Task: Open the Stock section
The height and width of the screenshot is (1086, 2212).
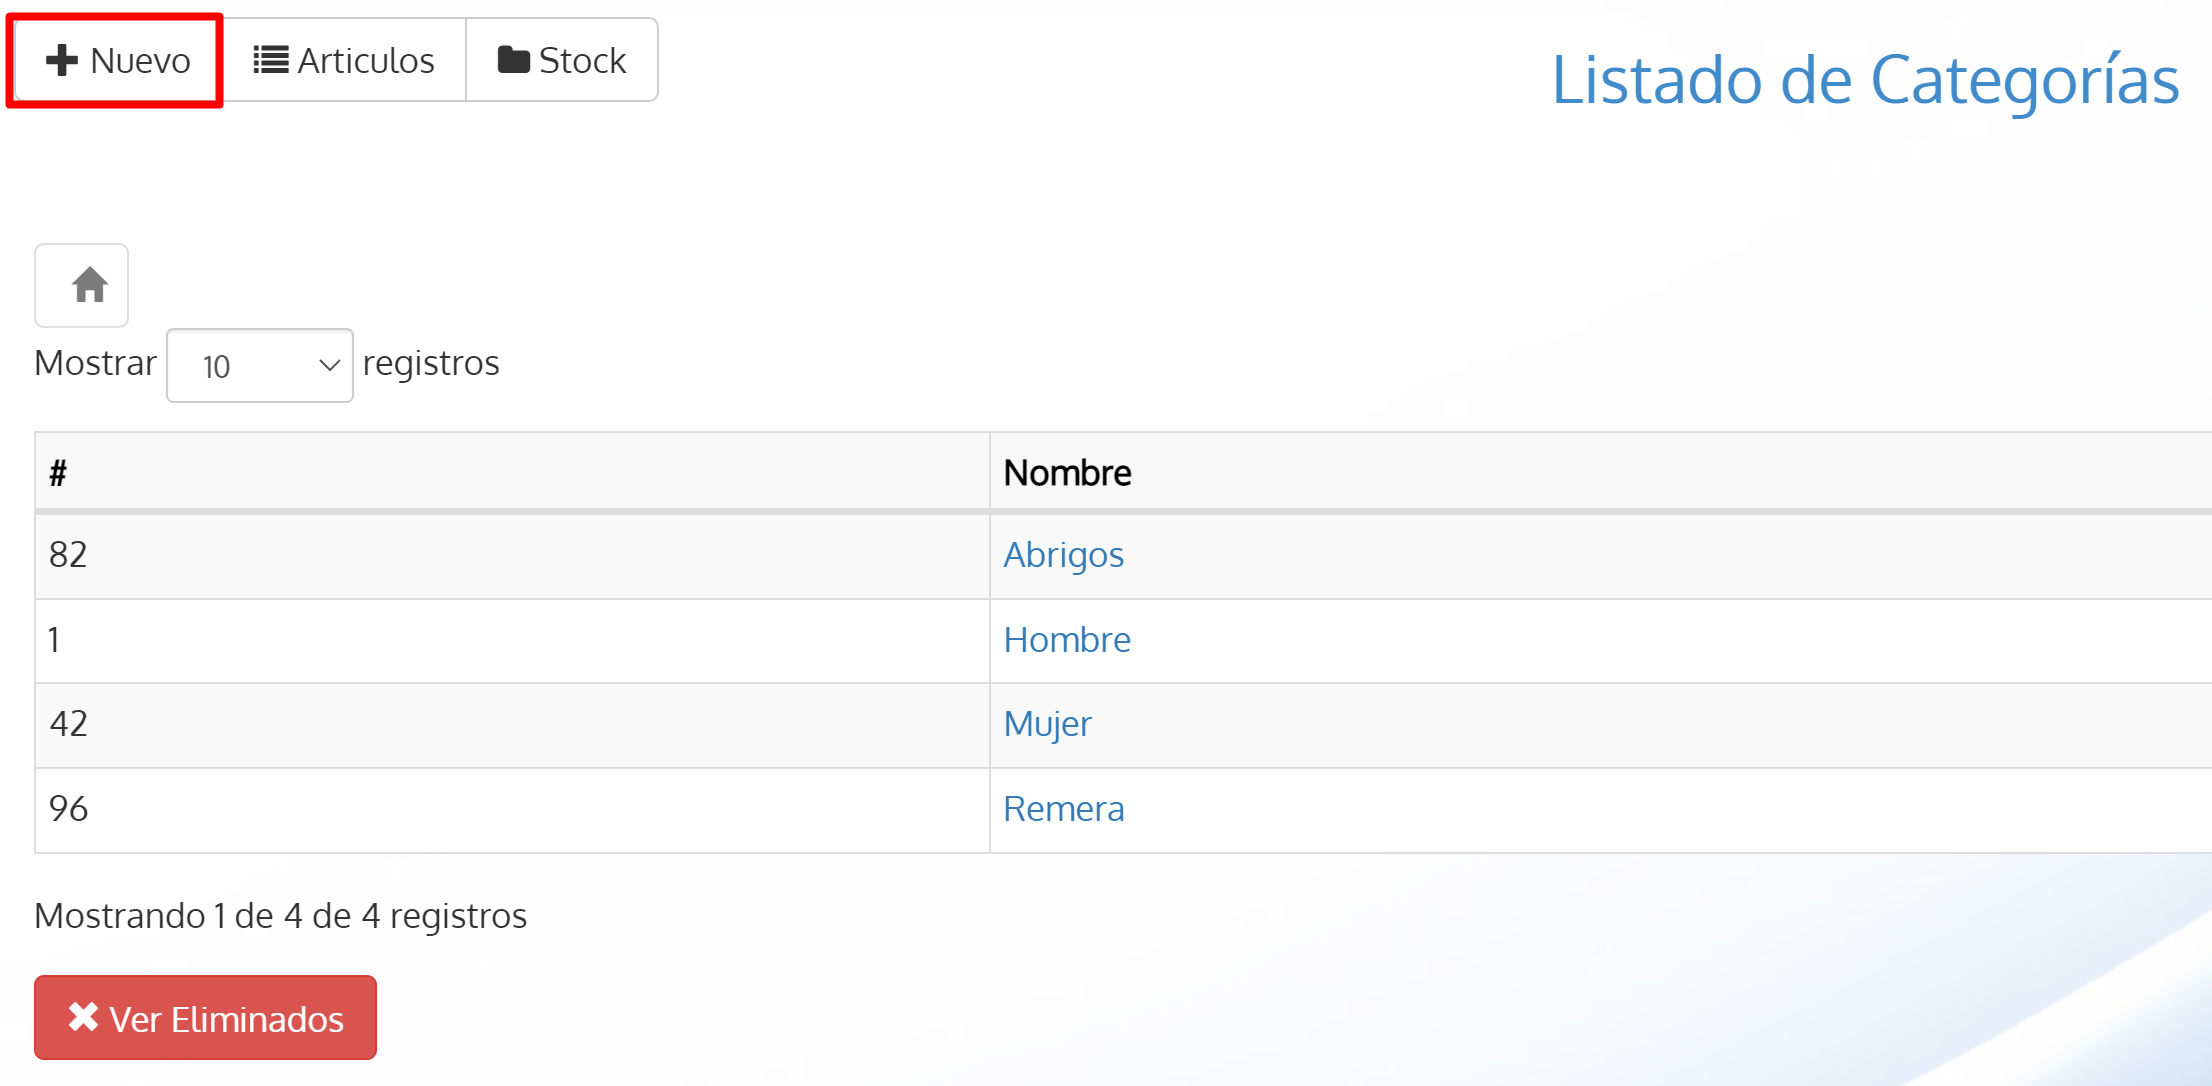Action: point(561,59)
